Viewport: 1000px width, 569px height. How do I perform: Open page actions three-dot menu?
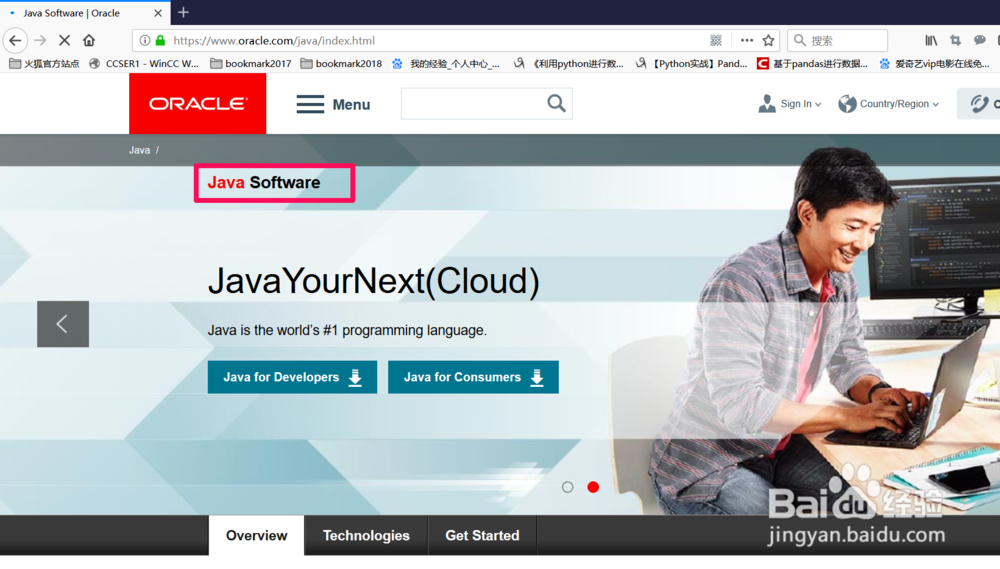click(746, 41)
